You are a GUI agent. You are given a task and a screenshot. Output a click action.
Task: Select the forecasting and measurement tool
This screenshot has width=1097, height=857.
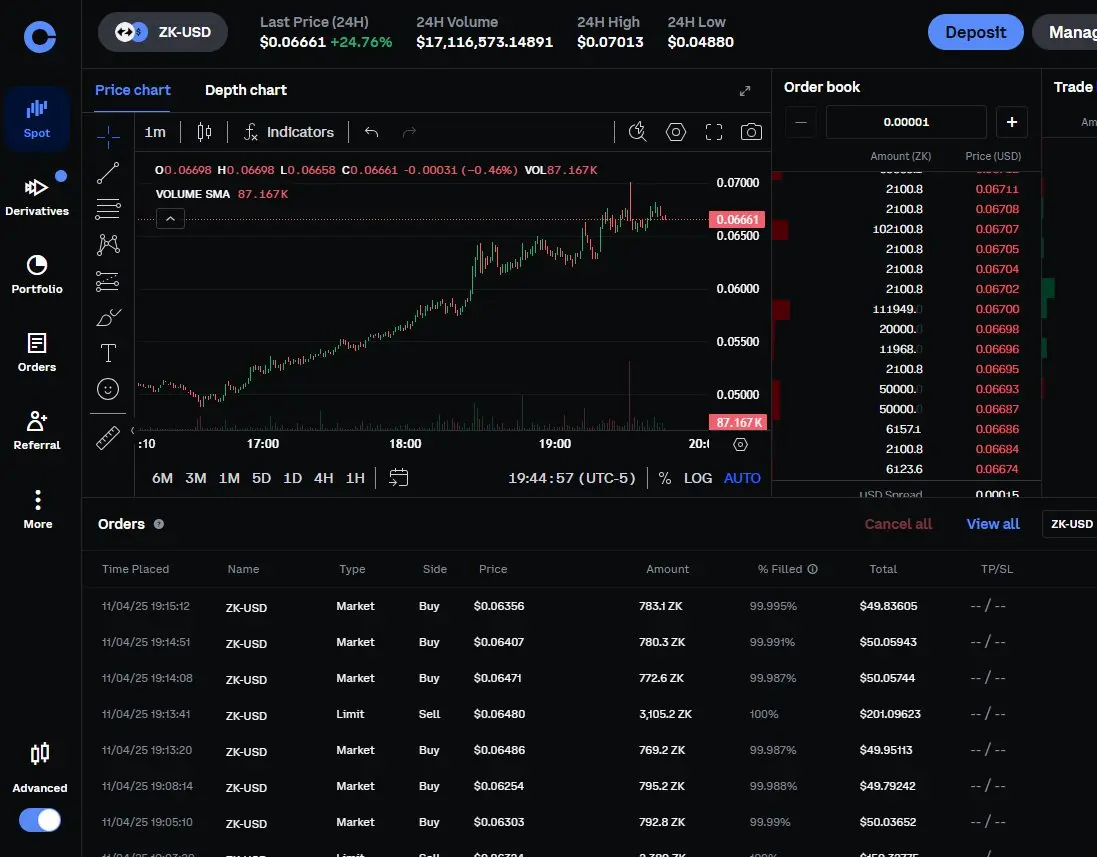[x=108, y=281]
